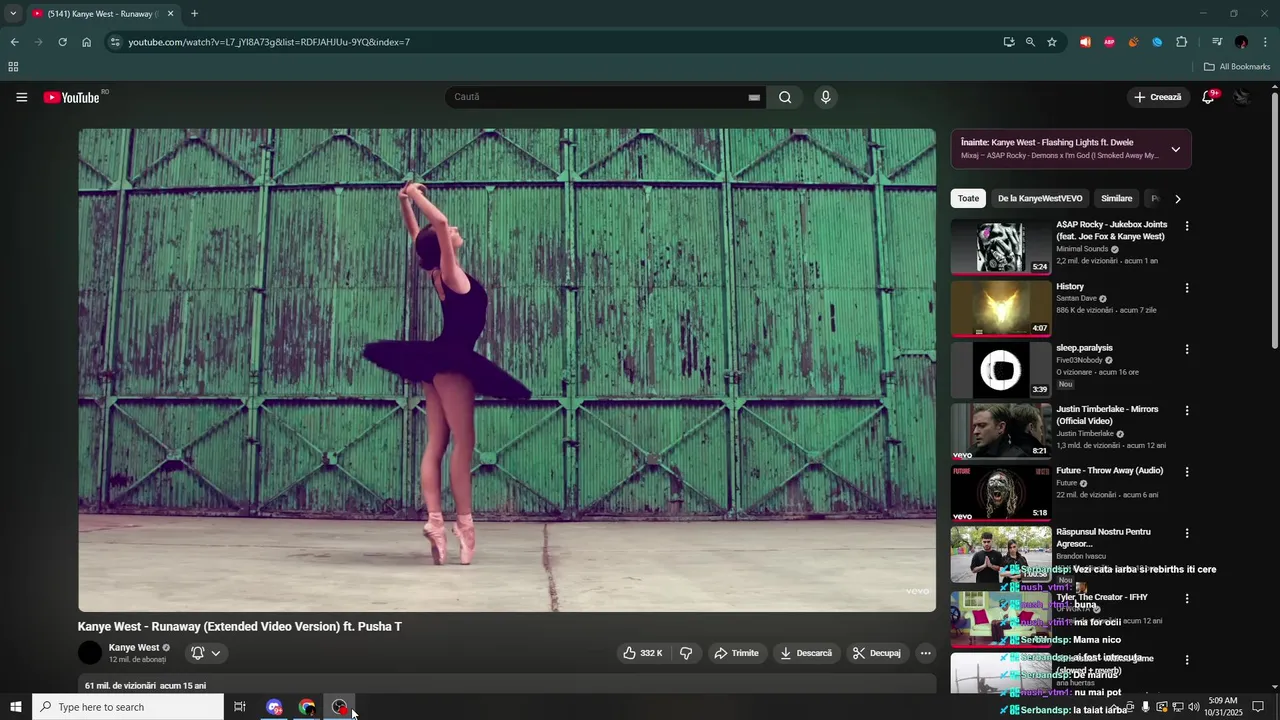1280x720 pixels.
Task: Install app icon in address bar
Action: pyautogui.click(x=1009, y=42)
